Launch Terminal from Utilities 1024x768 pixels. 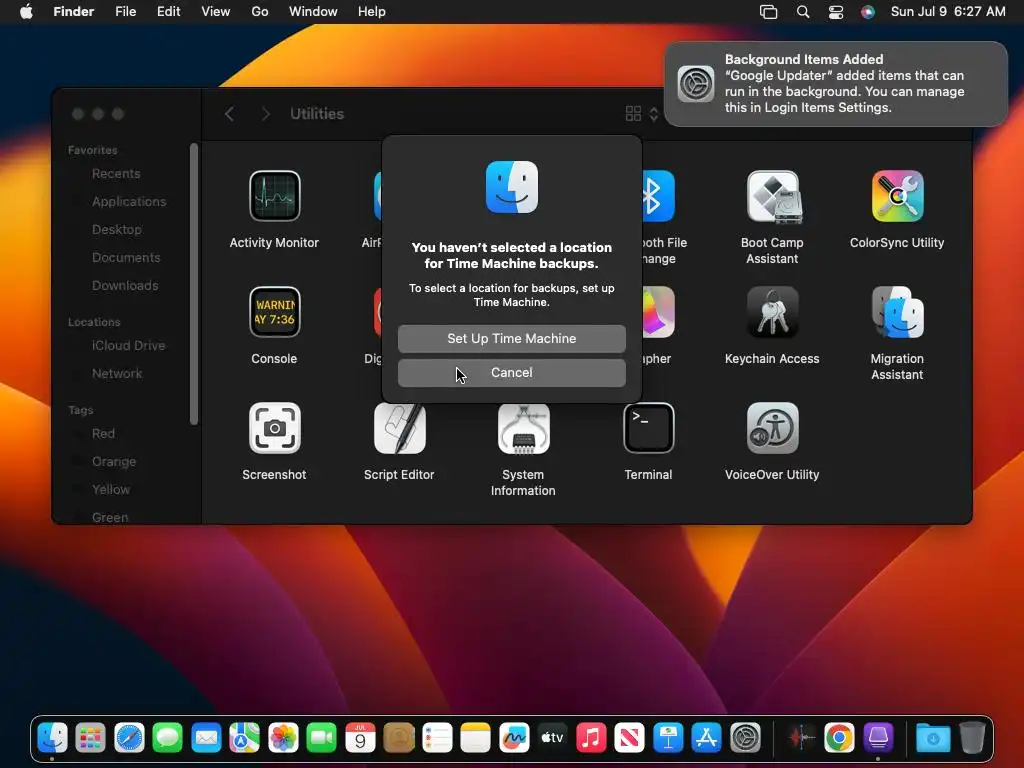click(648, 428)
